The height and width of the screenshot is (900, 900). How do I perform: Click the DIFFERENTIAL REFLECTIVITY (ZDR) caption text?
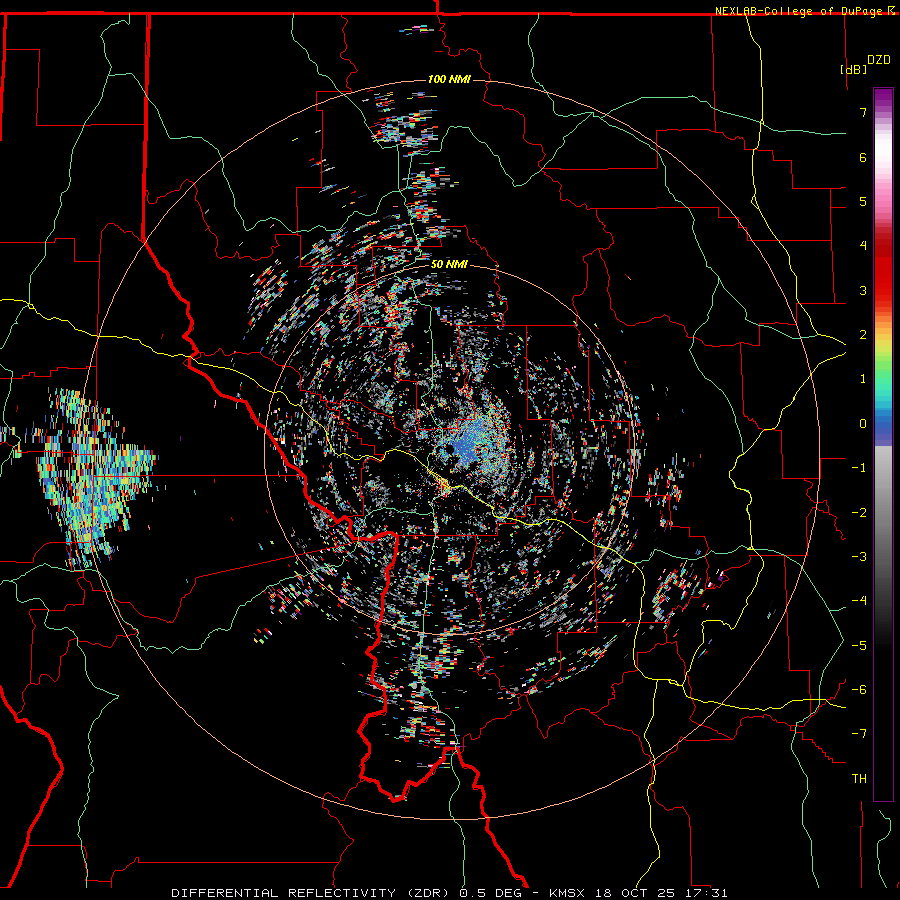pos(312,893)
